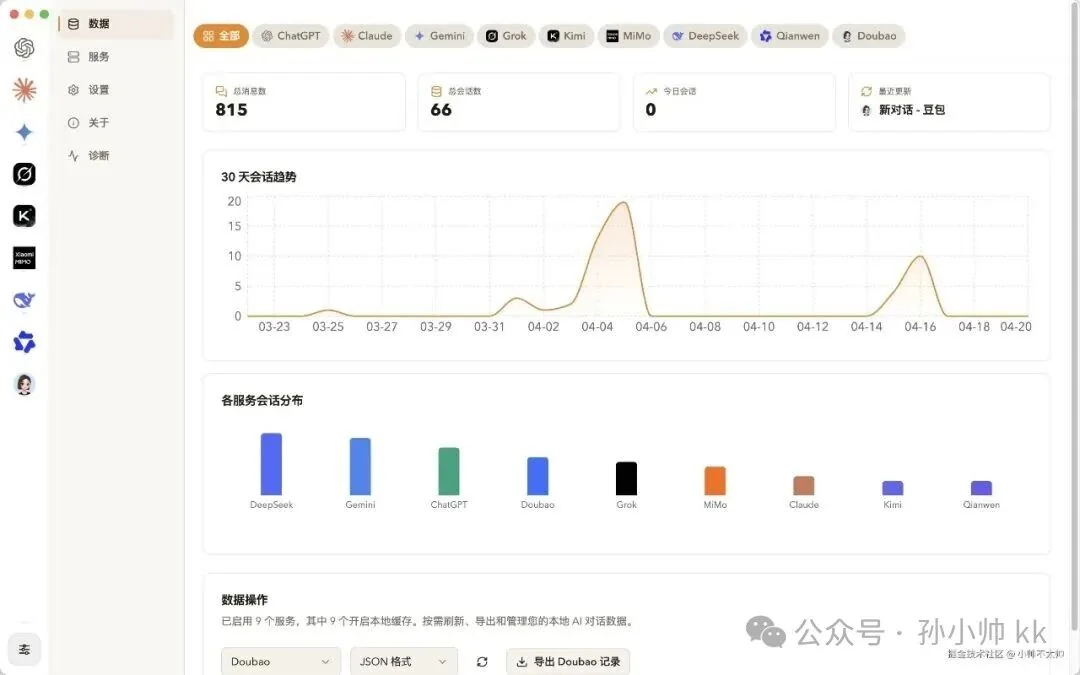Click the refresh icon beside the format dropdown

482,661
